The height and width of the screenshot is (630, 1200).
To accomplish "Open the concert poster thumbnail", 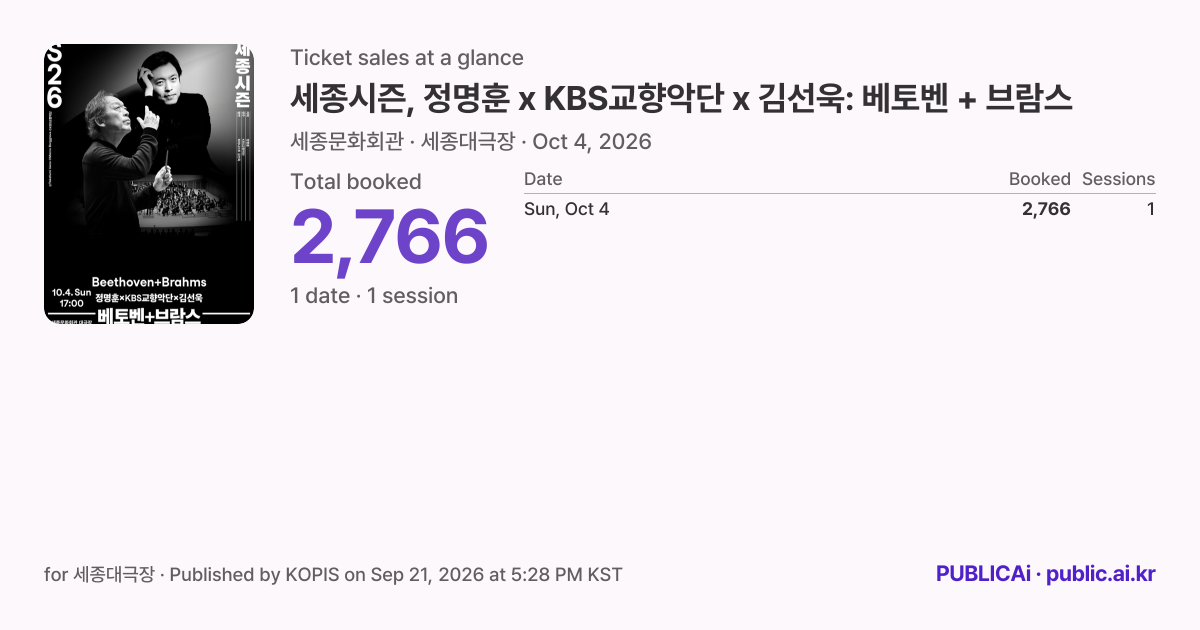I will [149, 184].
